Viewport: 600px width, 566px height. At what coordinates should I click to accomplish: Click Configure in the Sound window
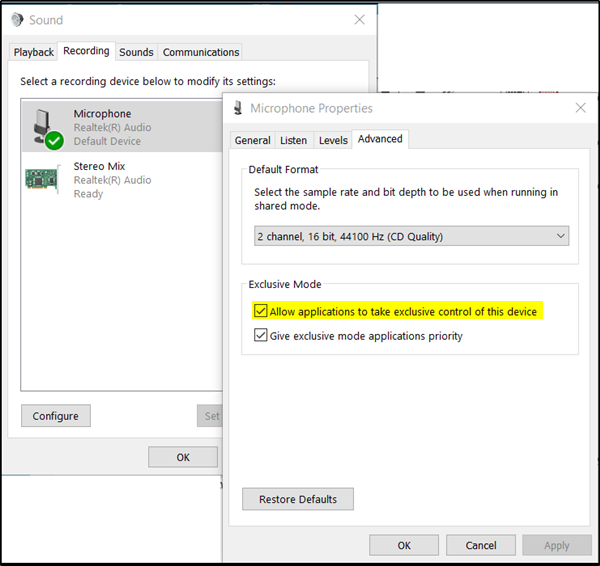56,416
